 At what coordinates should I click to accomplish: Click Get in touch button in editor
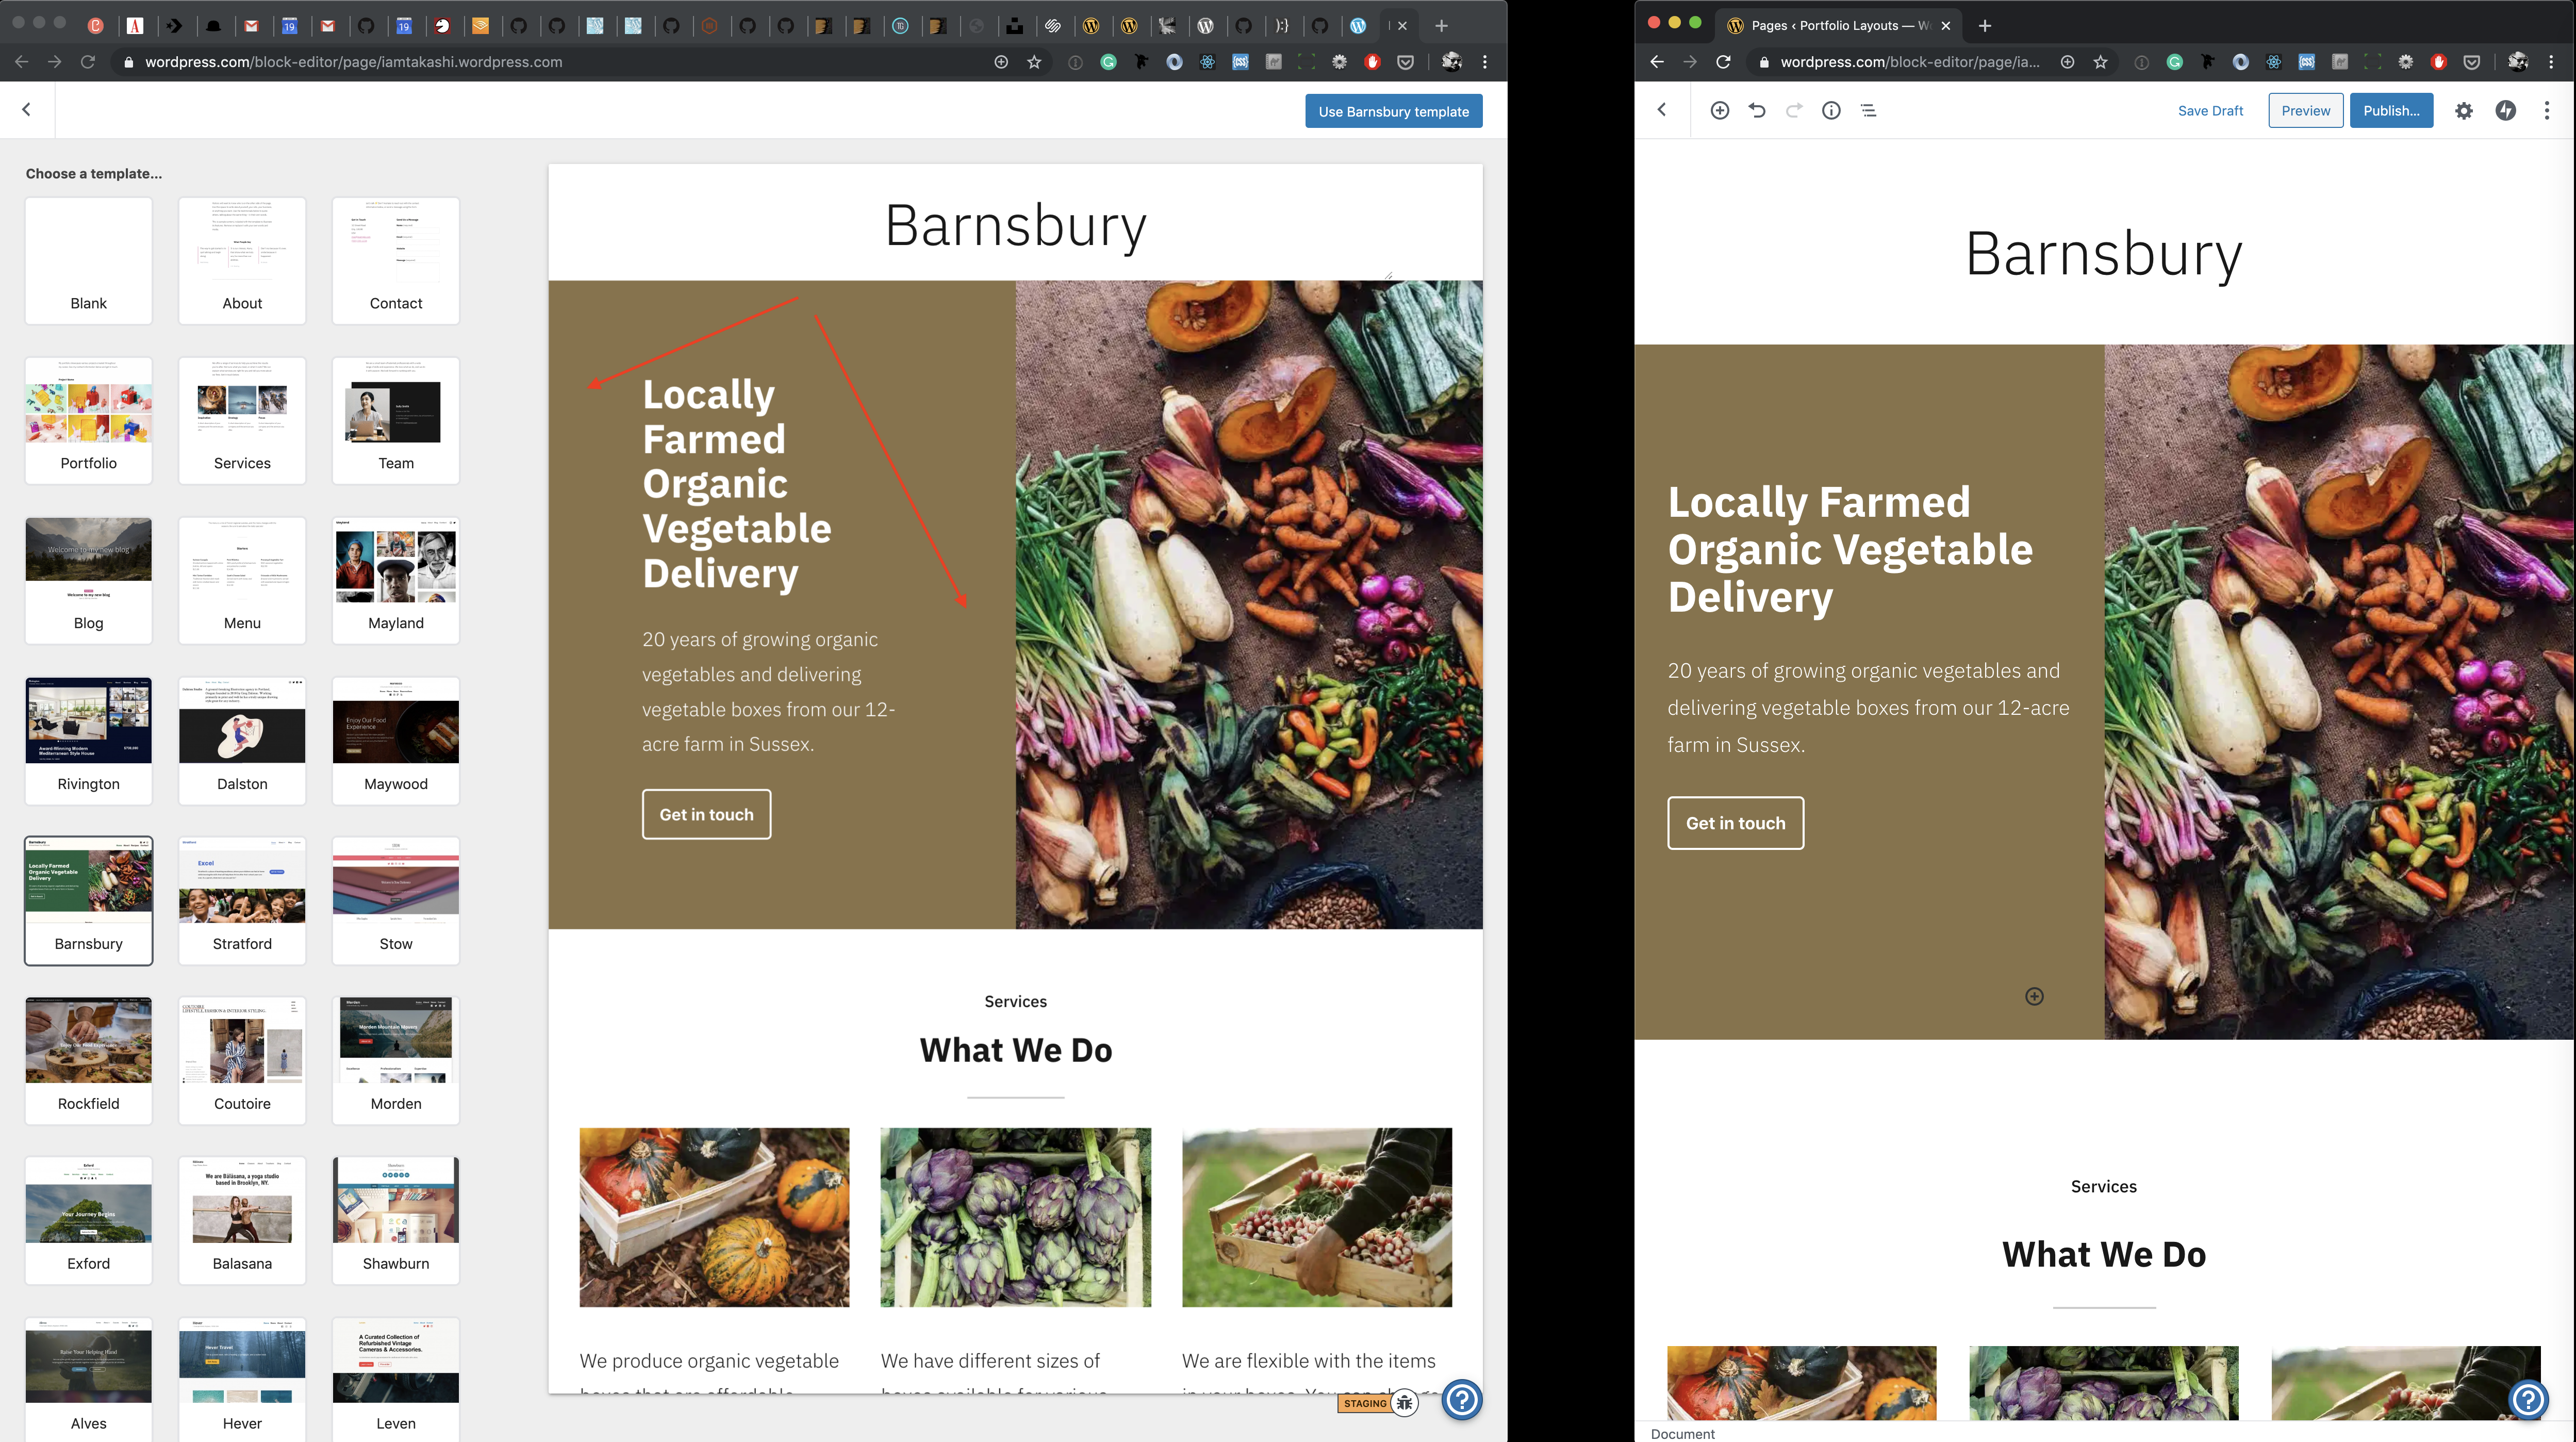click(x=1735, y=823)
